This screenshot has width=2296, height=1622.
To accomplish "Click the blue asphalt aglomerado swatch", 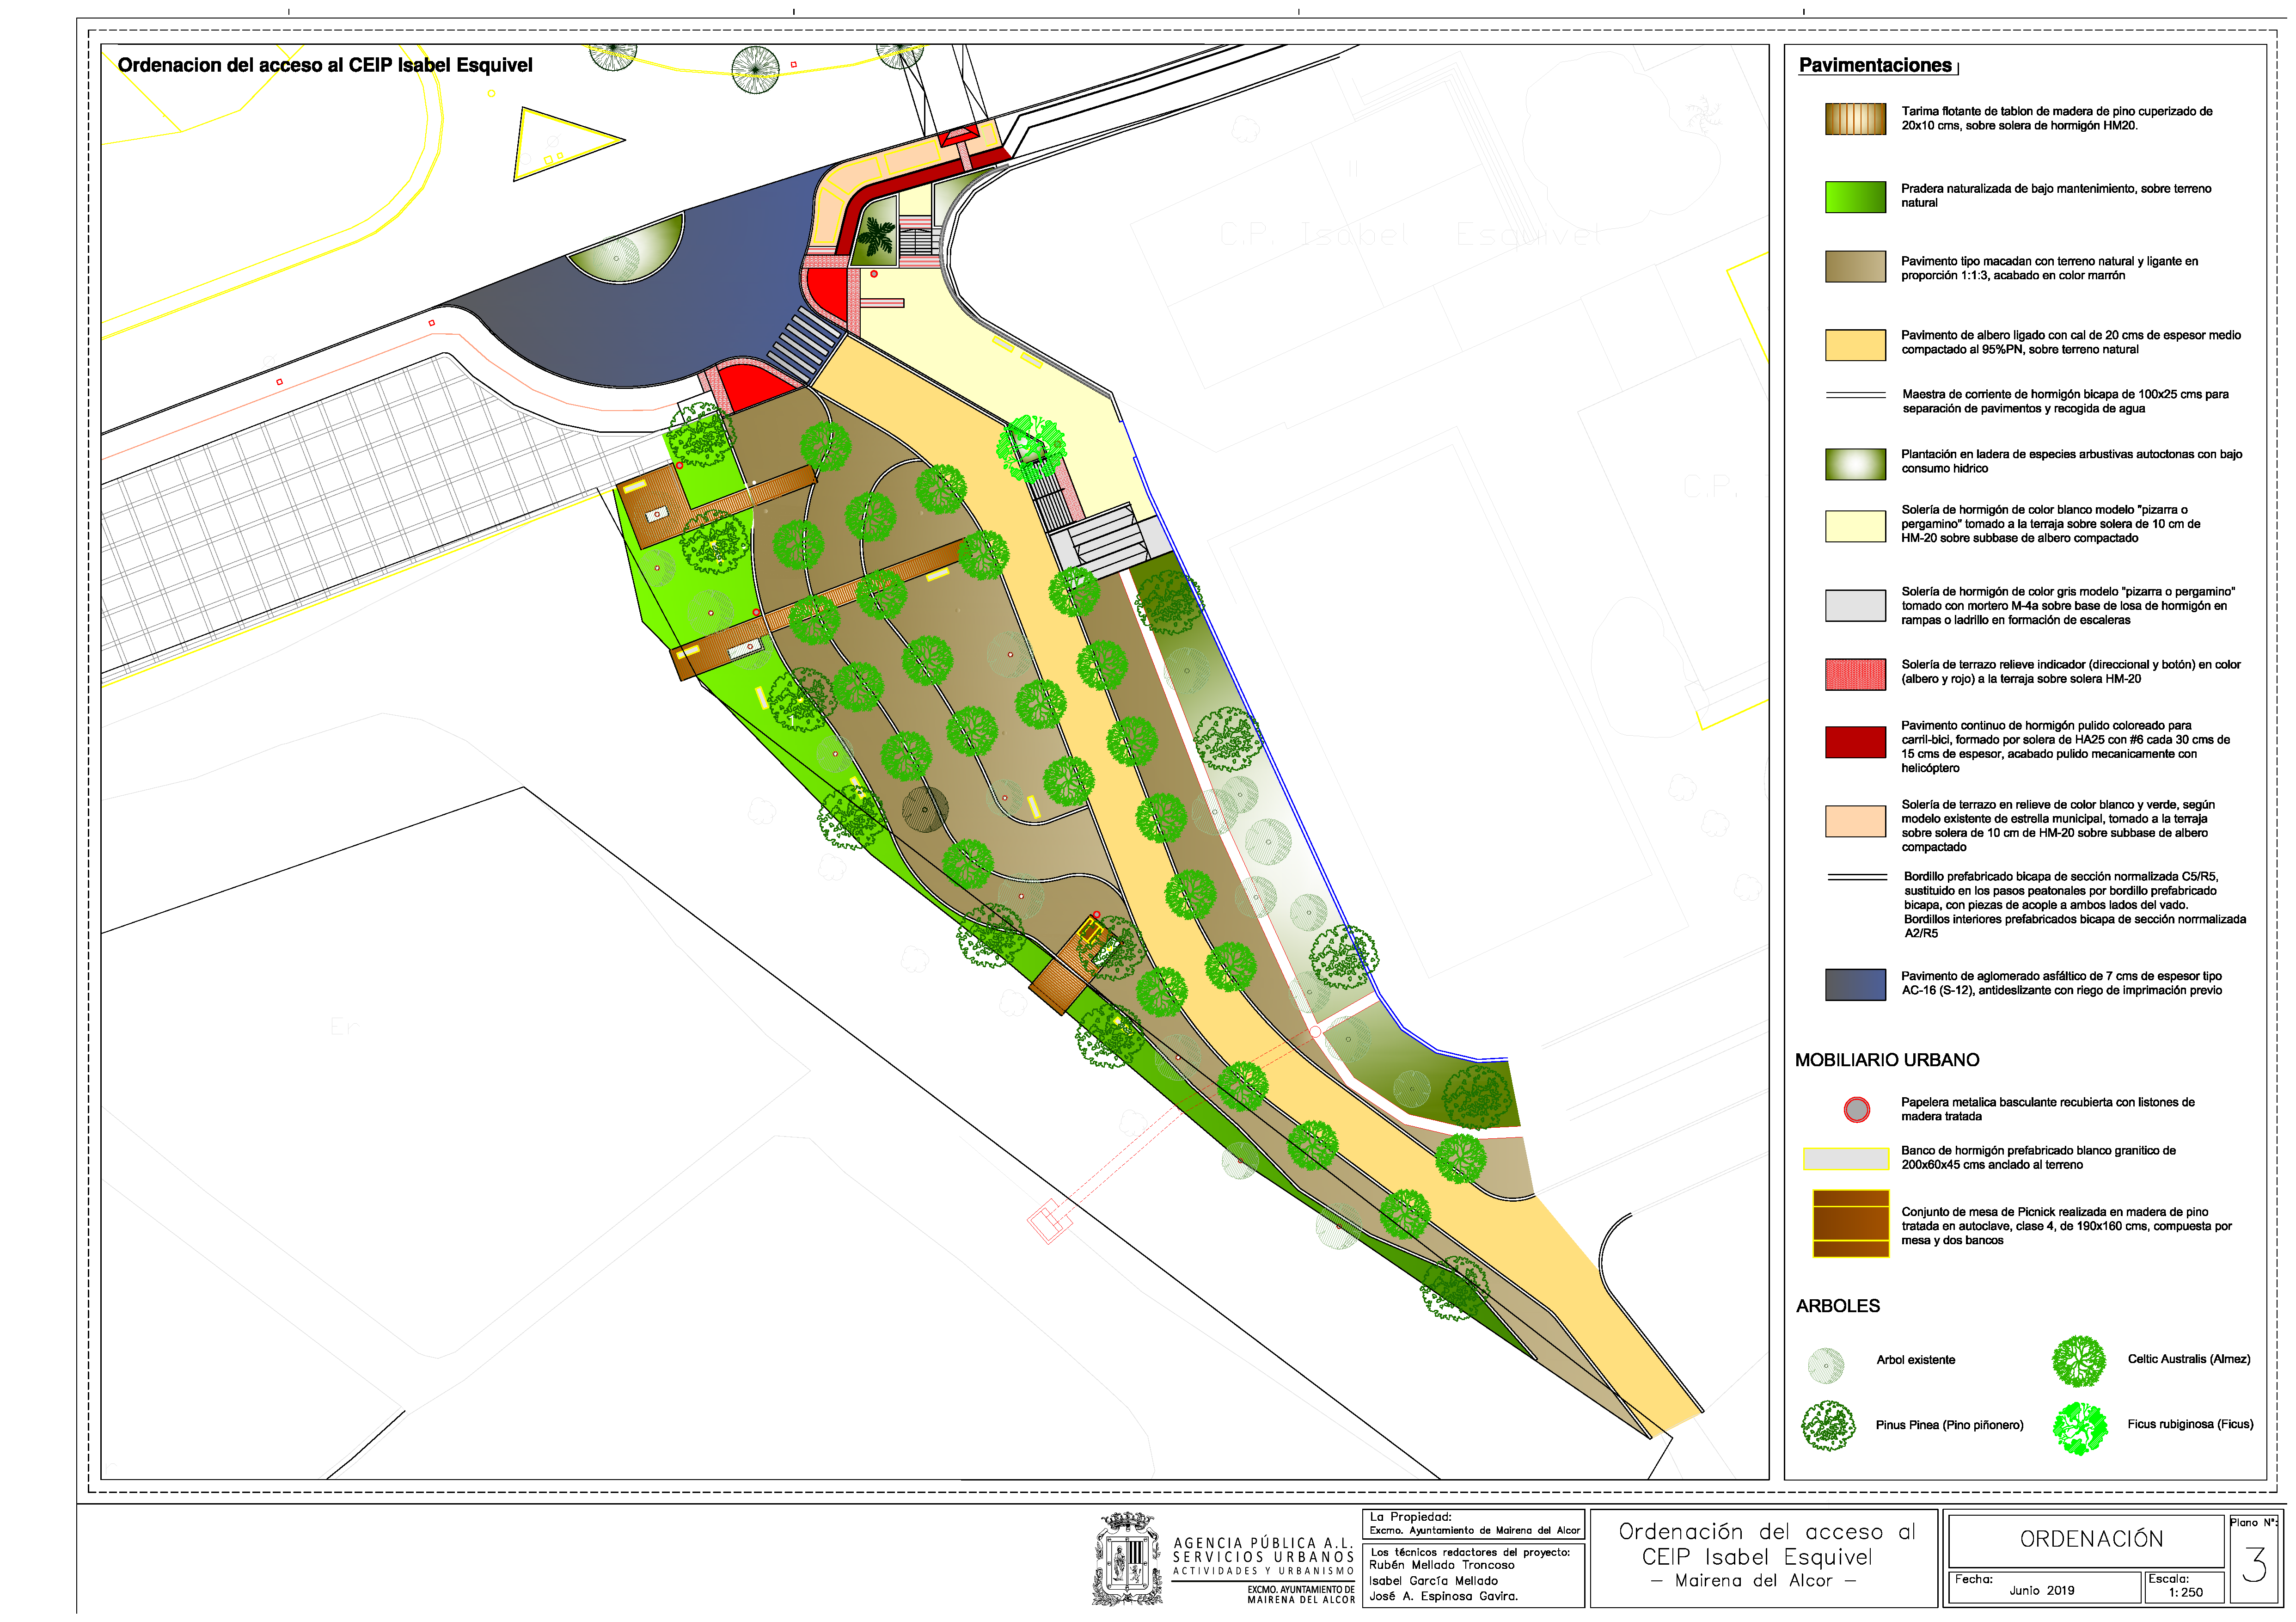I will (1855, 984).
